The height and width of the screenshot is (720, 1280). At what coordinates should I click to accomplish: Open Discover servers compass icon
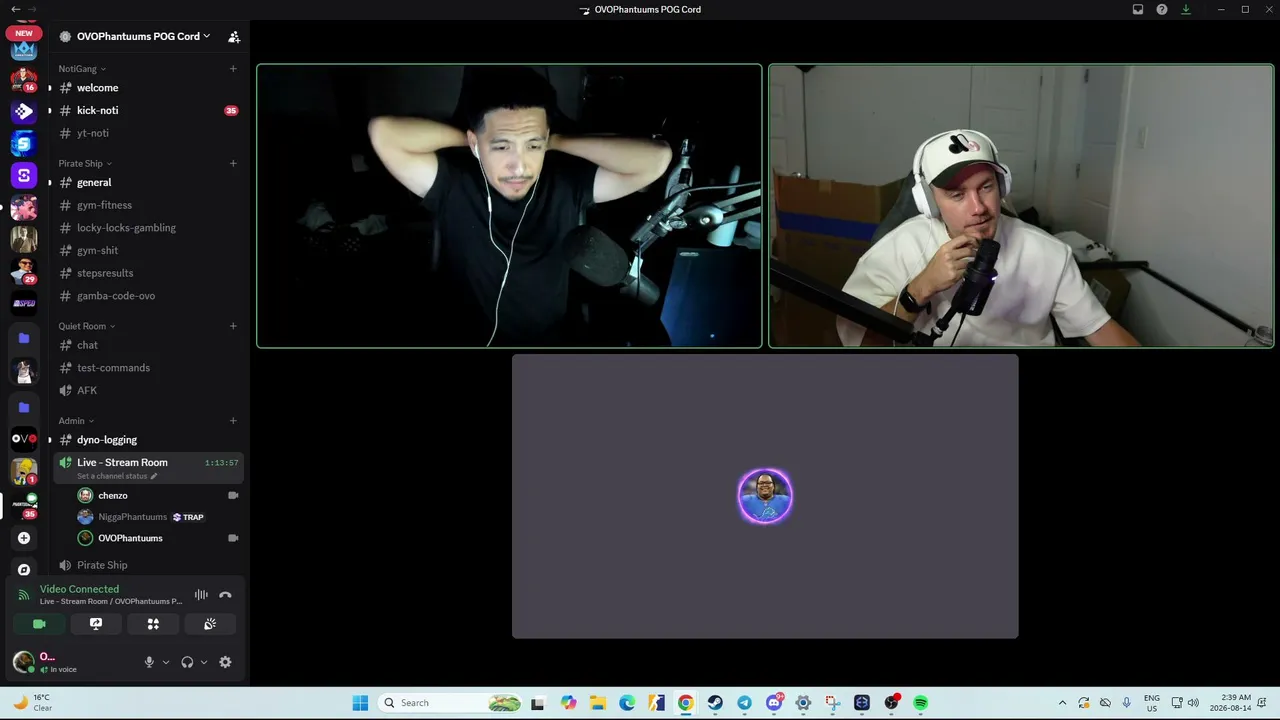[24, 569]
